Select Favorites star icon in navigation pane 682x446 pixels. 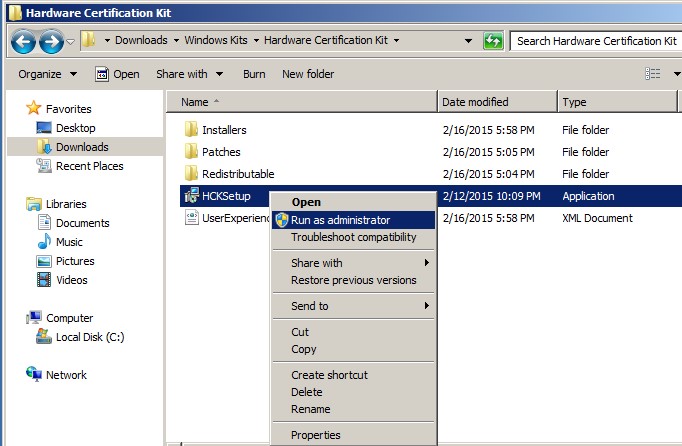click(33, 108)
